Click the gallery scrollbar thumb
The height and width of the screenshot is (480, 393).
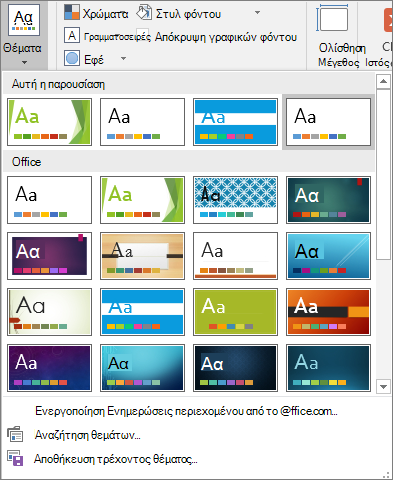[383, 174]
